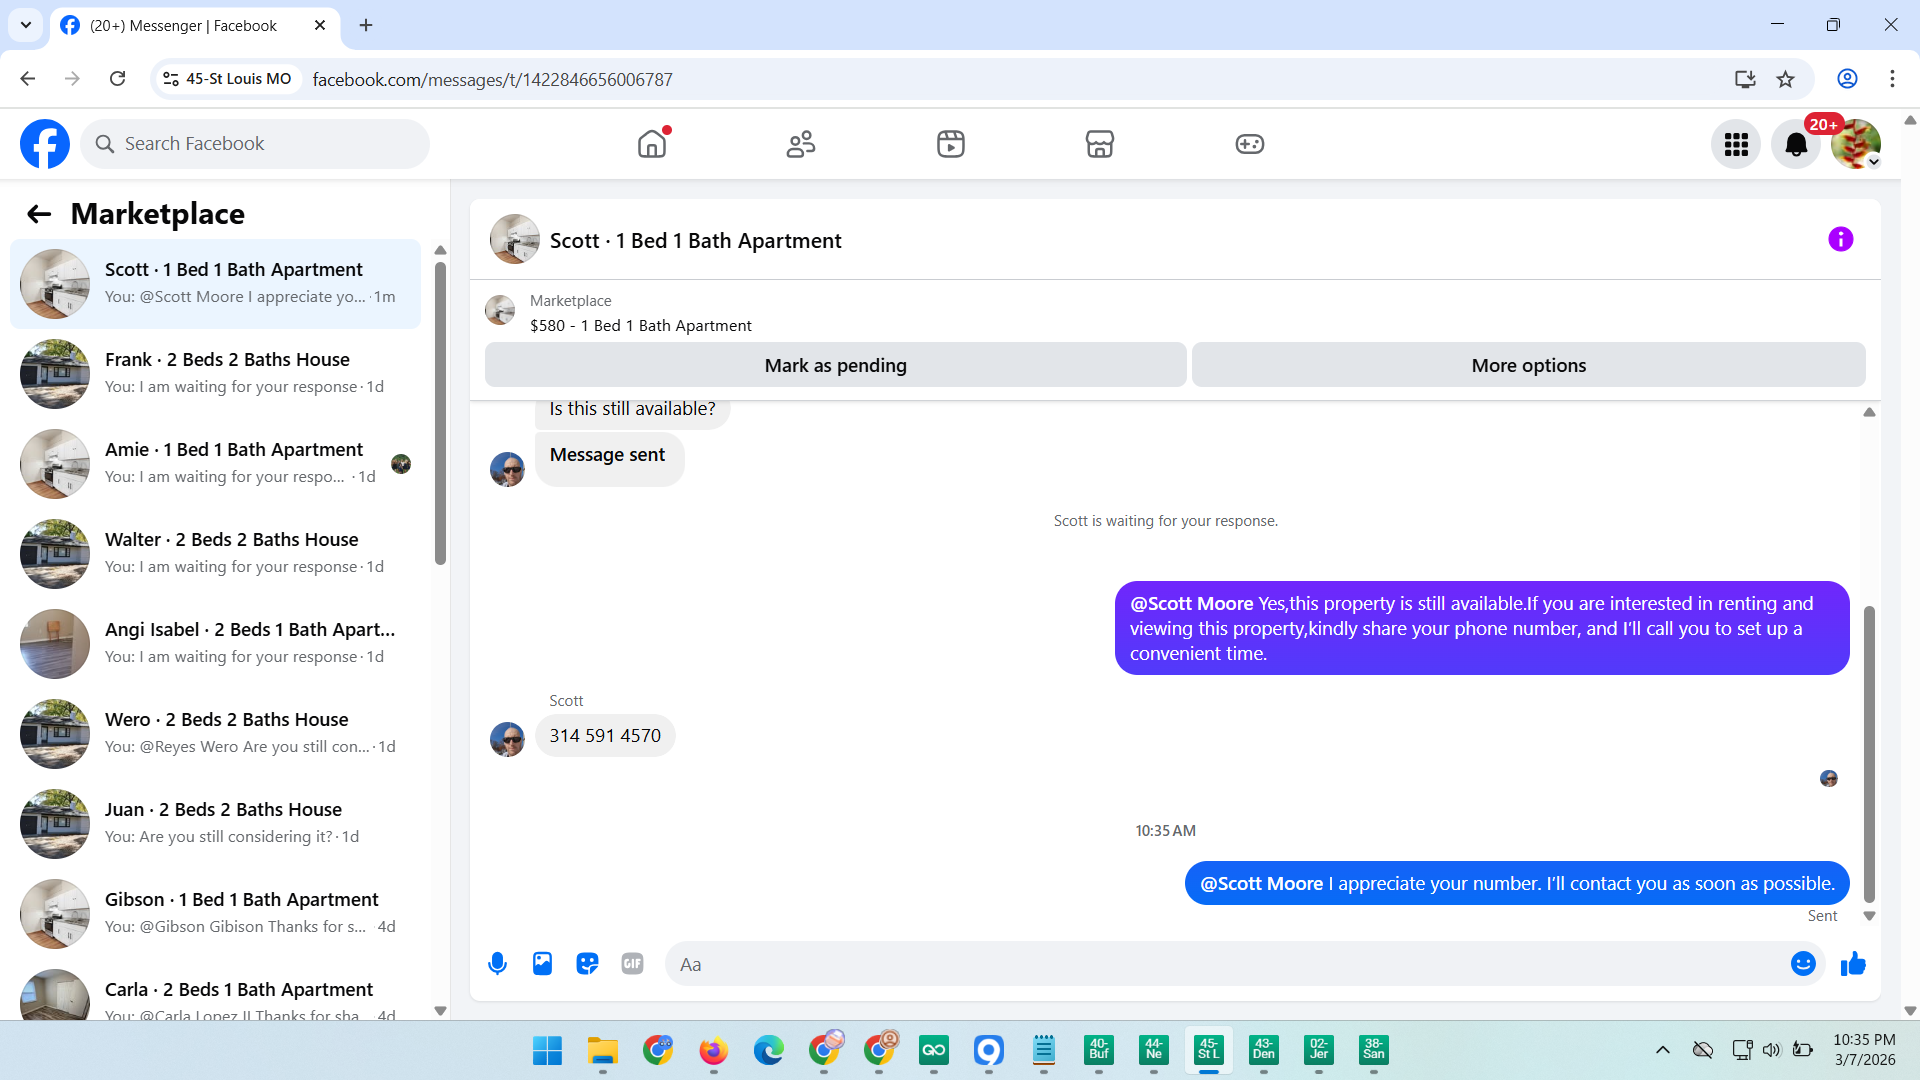Open the notifications bell
1920x1080 pixels.
click(1796, 144)
